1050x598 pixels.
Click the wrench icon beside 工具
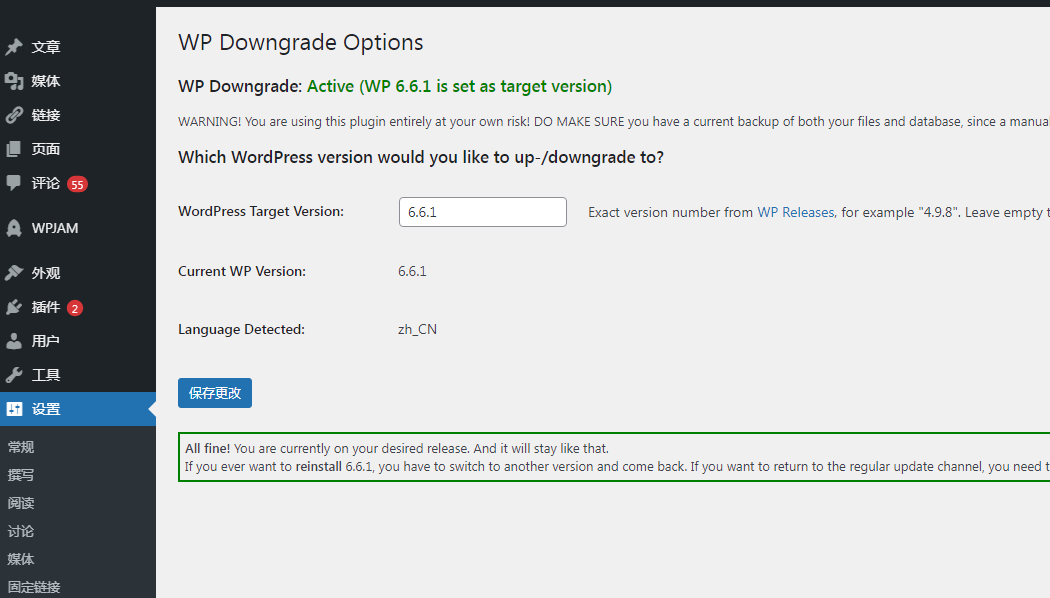coord(14,375)
